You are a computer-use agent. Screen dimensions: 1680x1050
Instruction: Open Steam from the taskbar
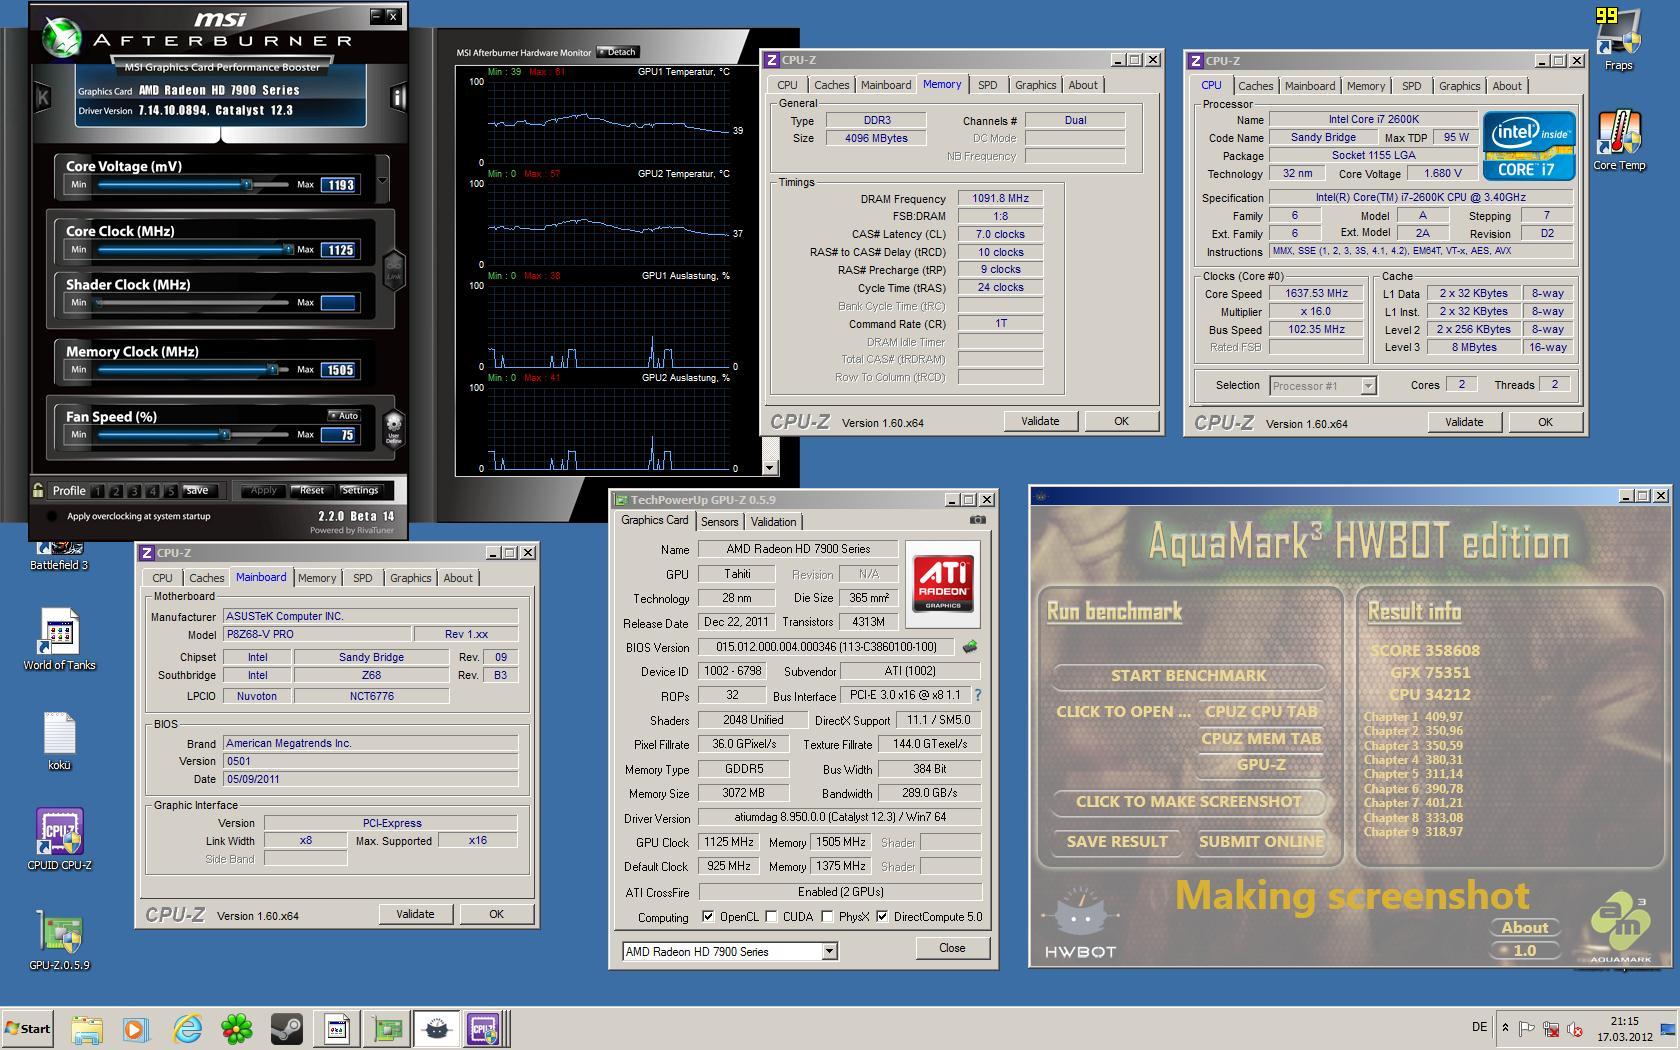click(287, 1028)
